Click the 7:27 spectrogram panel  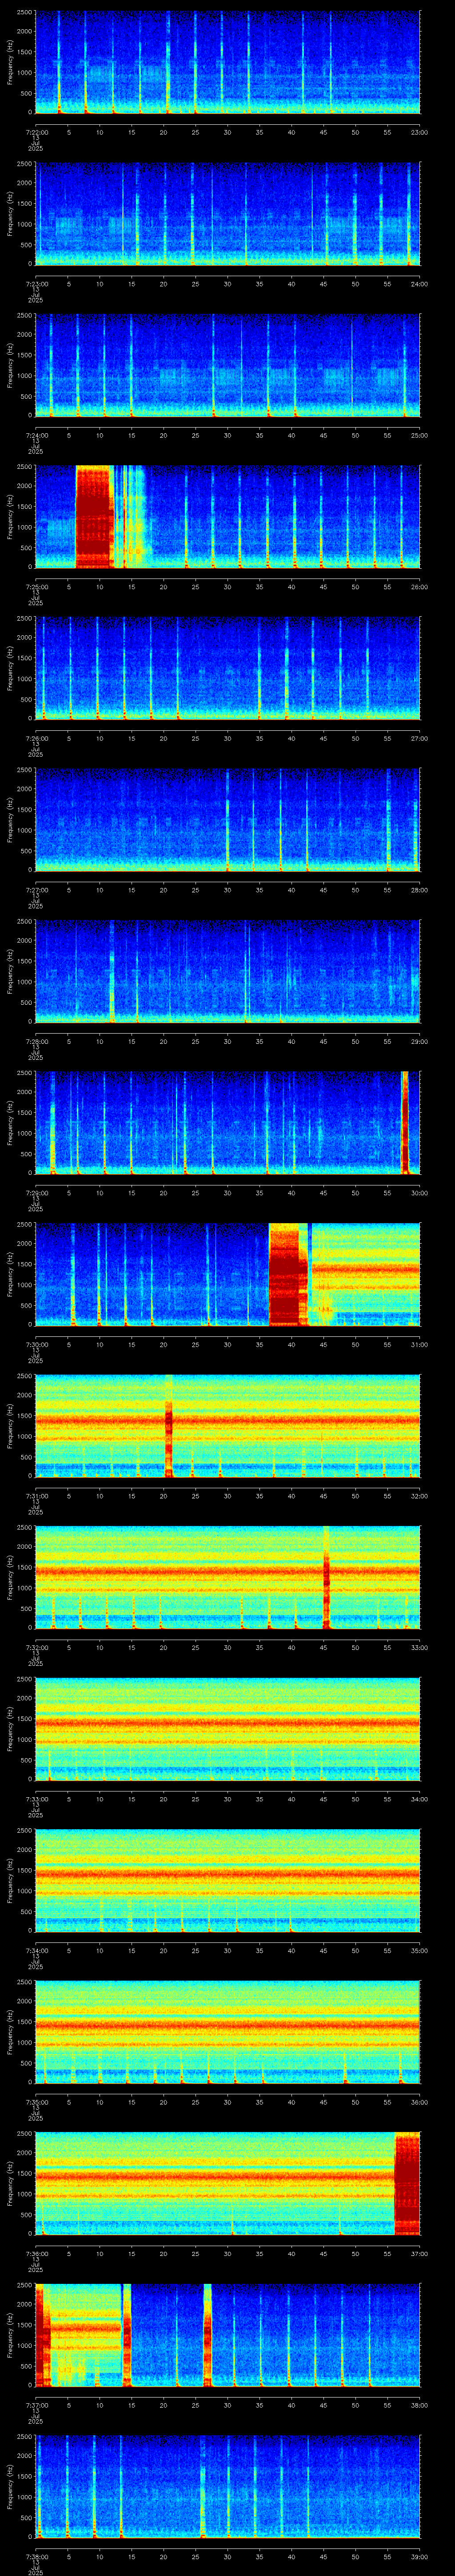(x=228, y=820)
